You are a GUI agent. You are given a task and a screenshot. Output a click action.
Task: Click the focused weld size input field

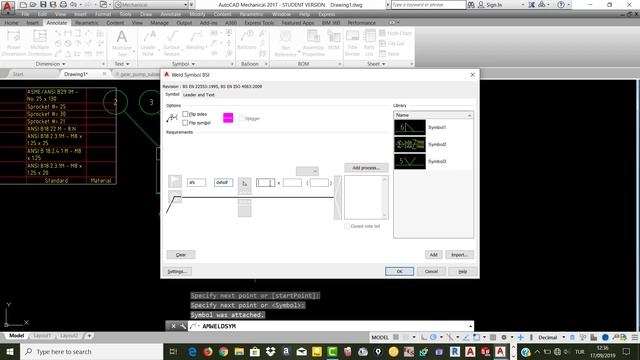266,183
